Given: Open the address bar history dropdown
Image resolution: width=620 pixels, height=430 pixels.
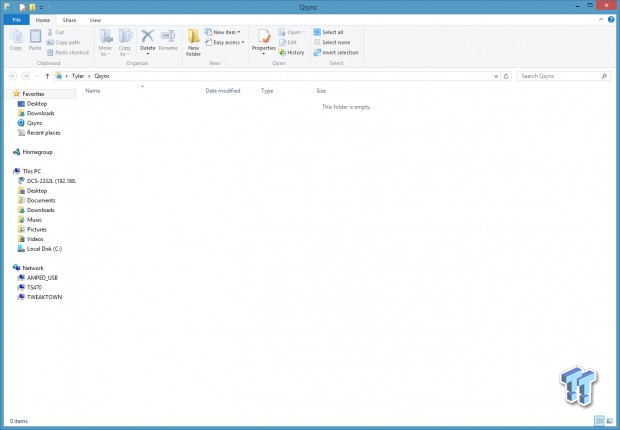Looking at the screenshot, I should click(x=496, y=76).
